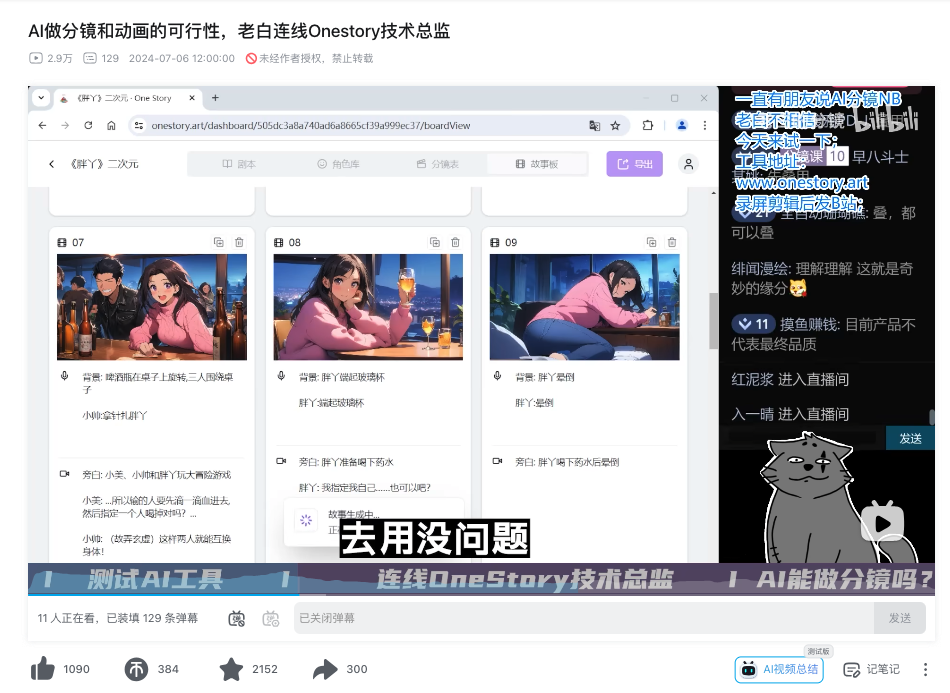This screenshot has height=693, width=950.
Task: Click the browser home icon
Action: point(111,125)
